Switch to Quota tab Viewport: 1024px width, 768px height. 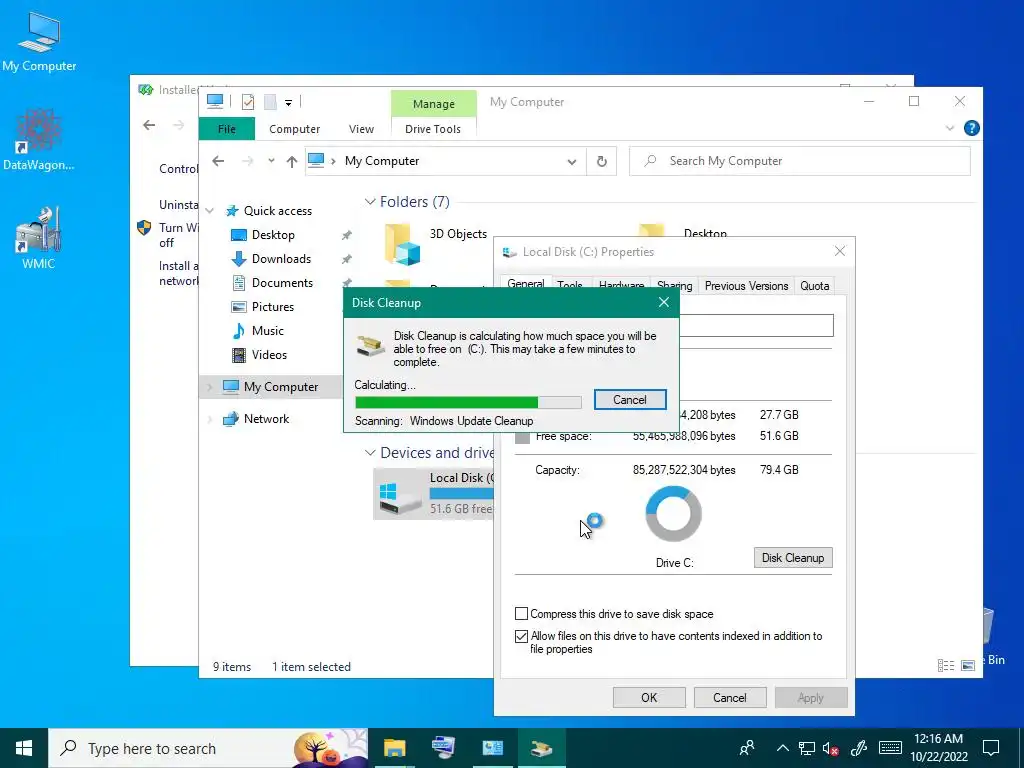pos(814,286)
